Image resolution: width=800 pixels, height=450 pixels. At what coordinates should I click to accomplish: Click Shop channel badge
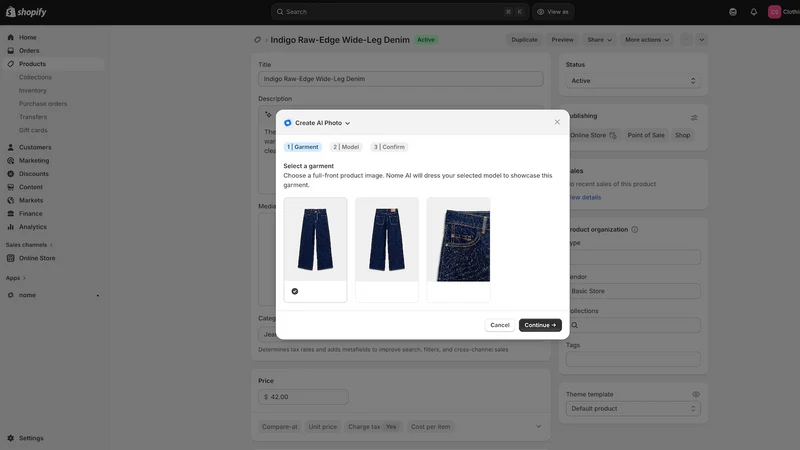pos(682,135)
